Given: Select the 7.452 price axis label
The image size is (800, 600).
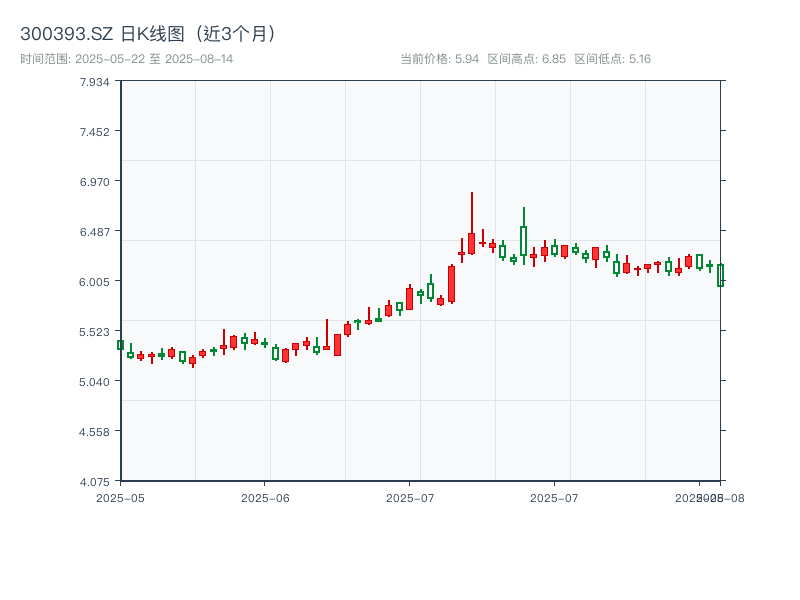Looking at the screenshot, I should point(94,132).
